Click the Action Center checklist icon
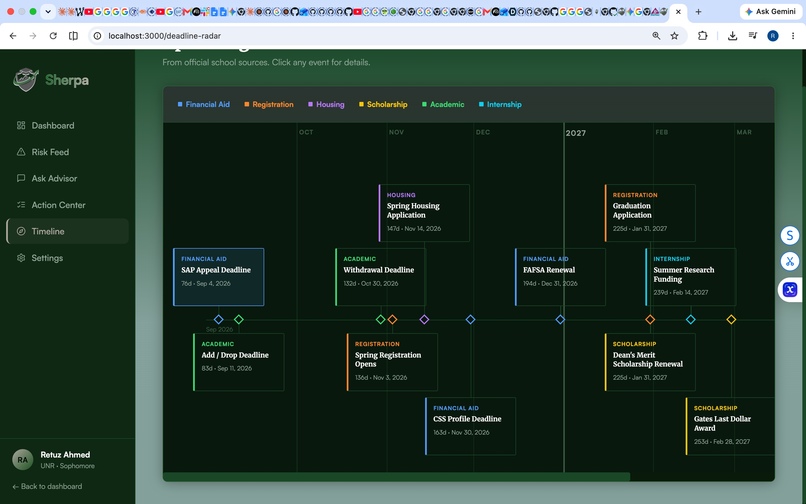This screenshot has width=806, height=504. click(21, 205)
